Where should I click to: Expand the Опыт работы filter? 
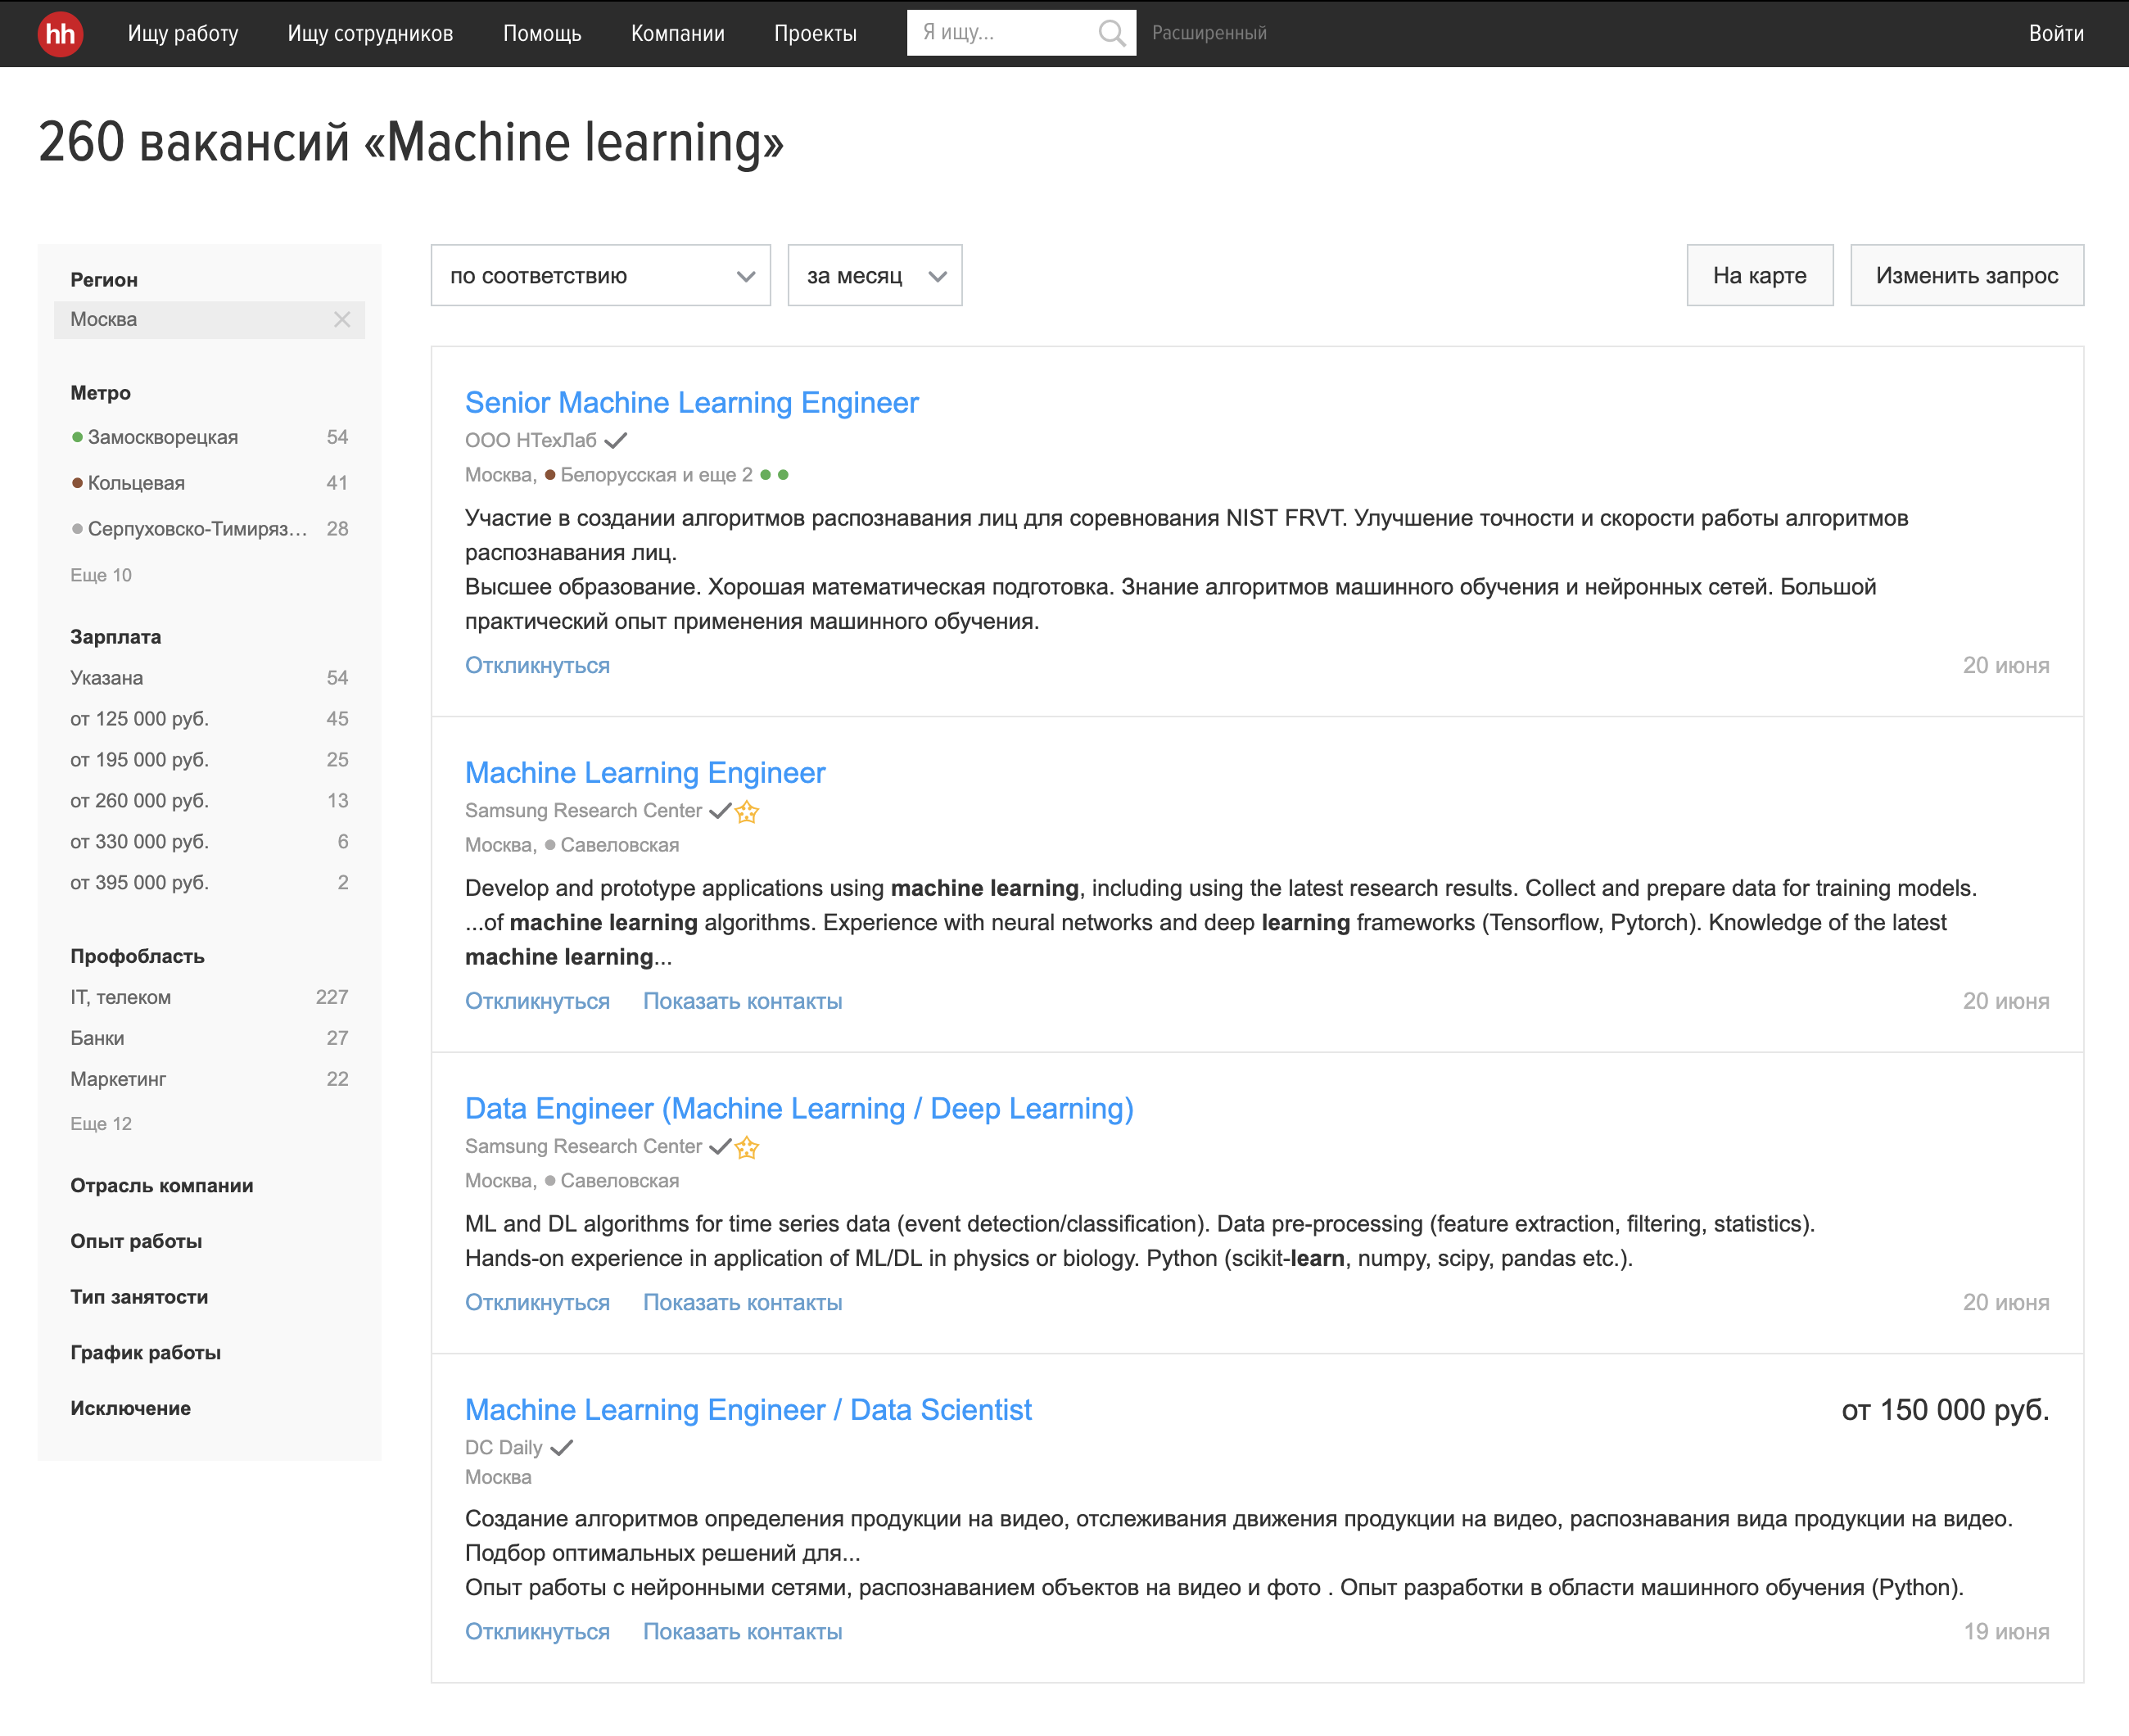[x=136, y=1241]
